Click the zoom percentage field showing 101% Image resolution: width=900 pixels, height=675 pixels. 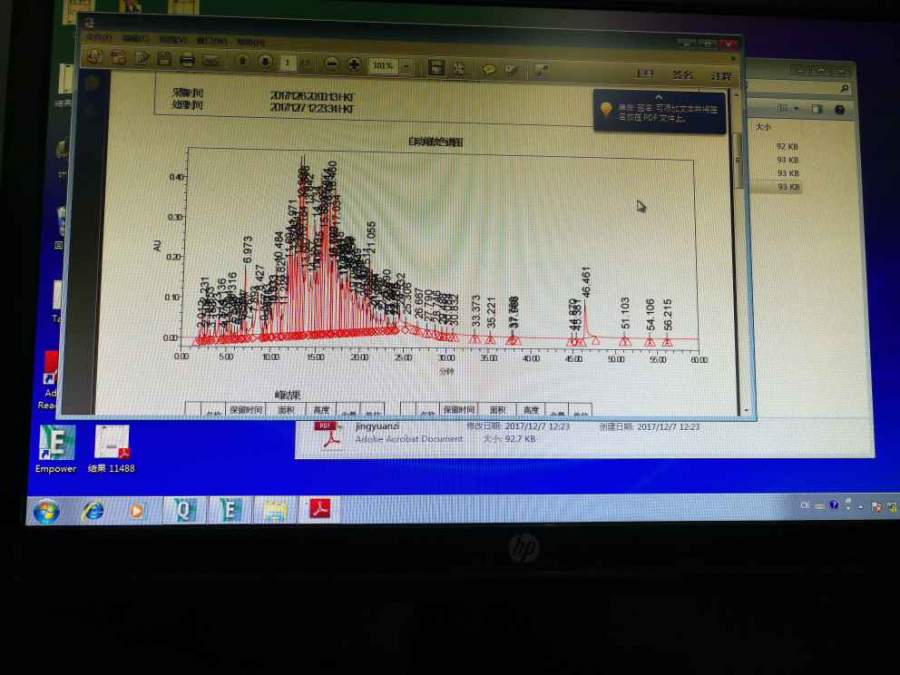[x=383, y=65]
